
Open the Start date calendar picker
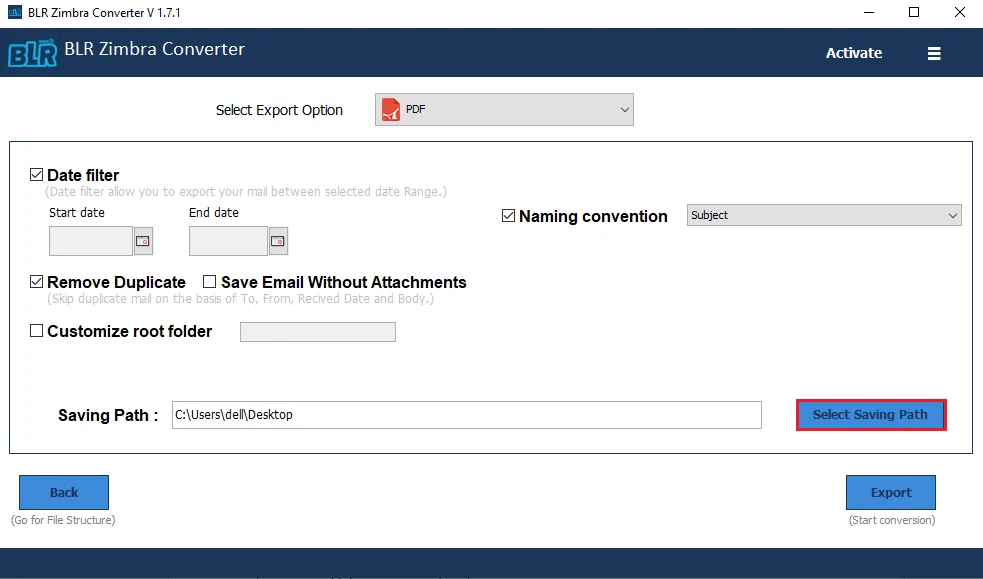pos(142,241)
